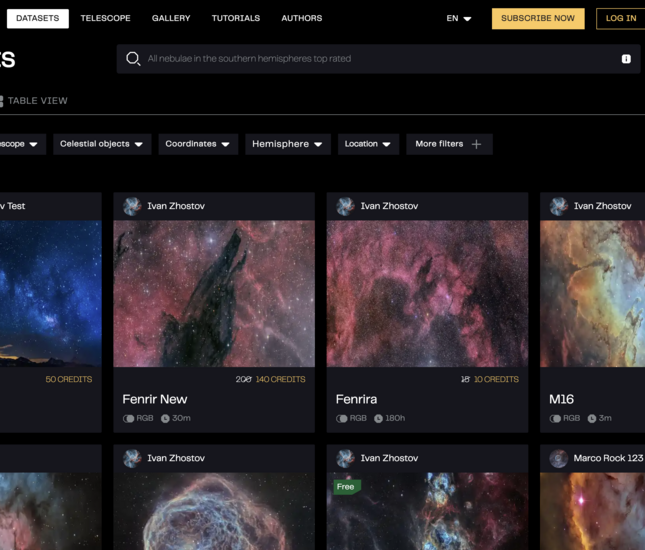Focus the nebulae search input field
This screenshot has height=550, width=645.
[x=378, y=59]
